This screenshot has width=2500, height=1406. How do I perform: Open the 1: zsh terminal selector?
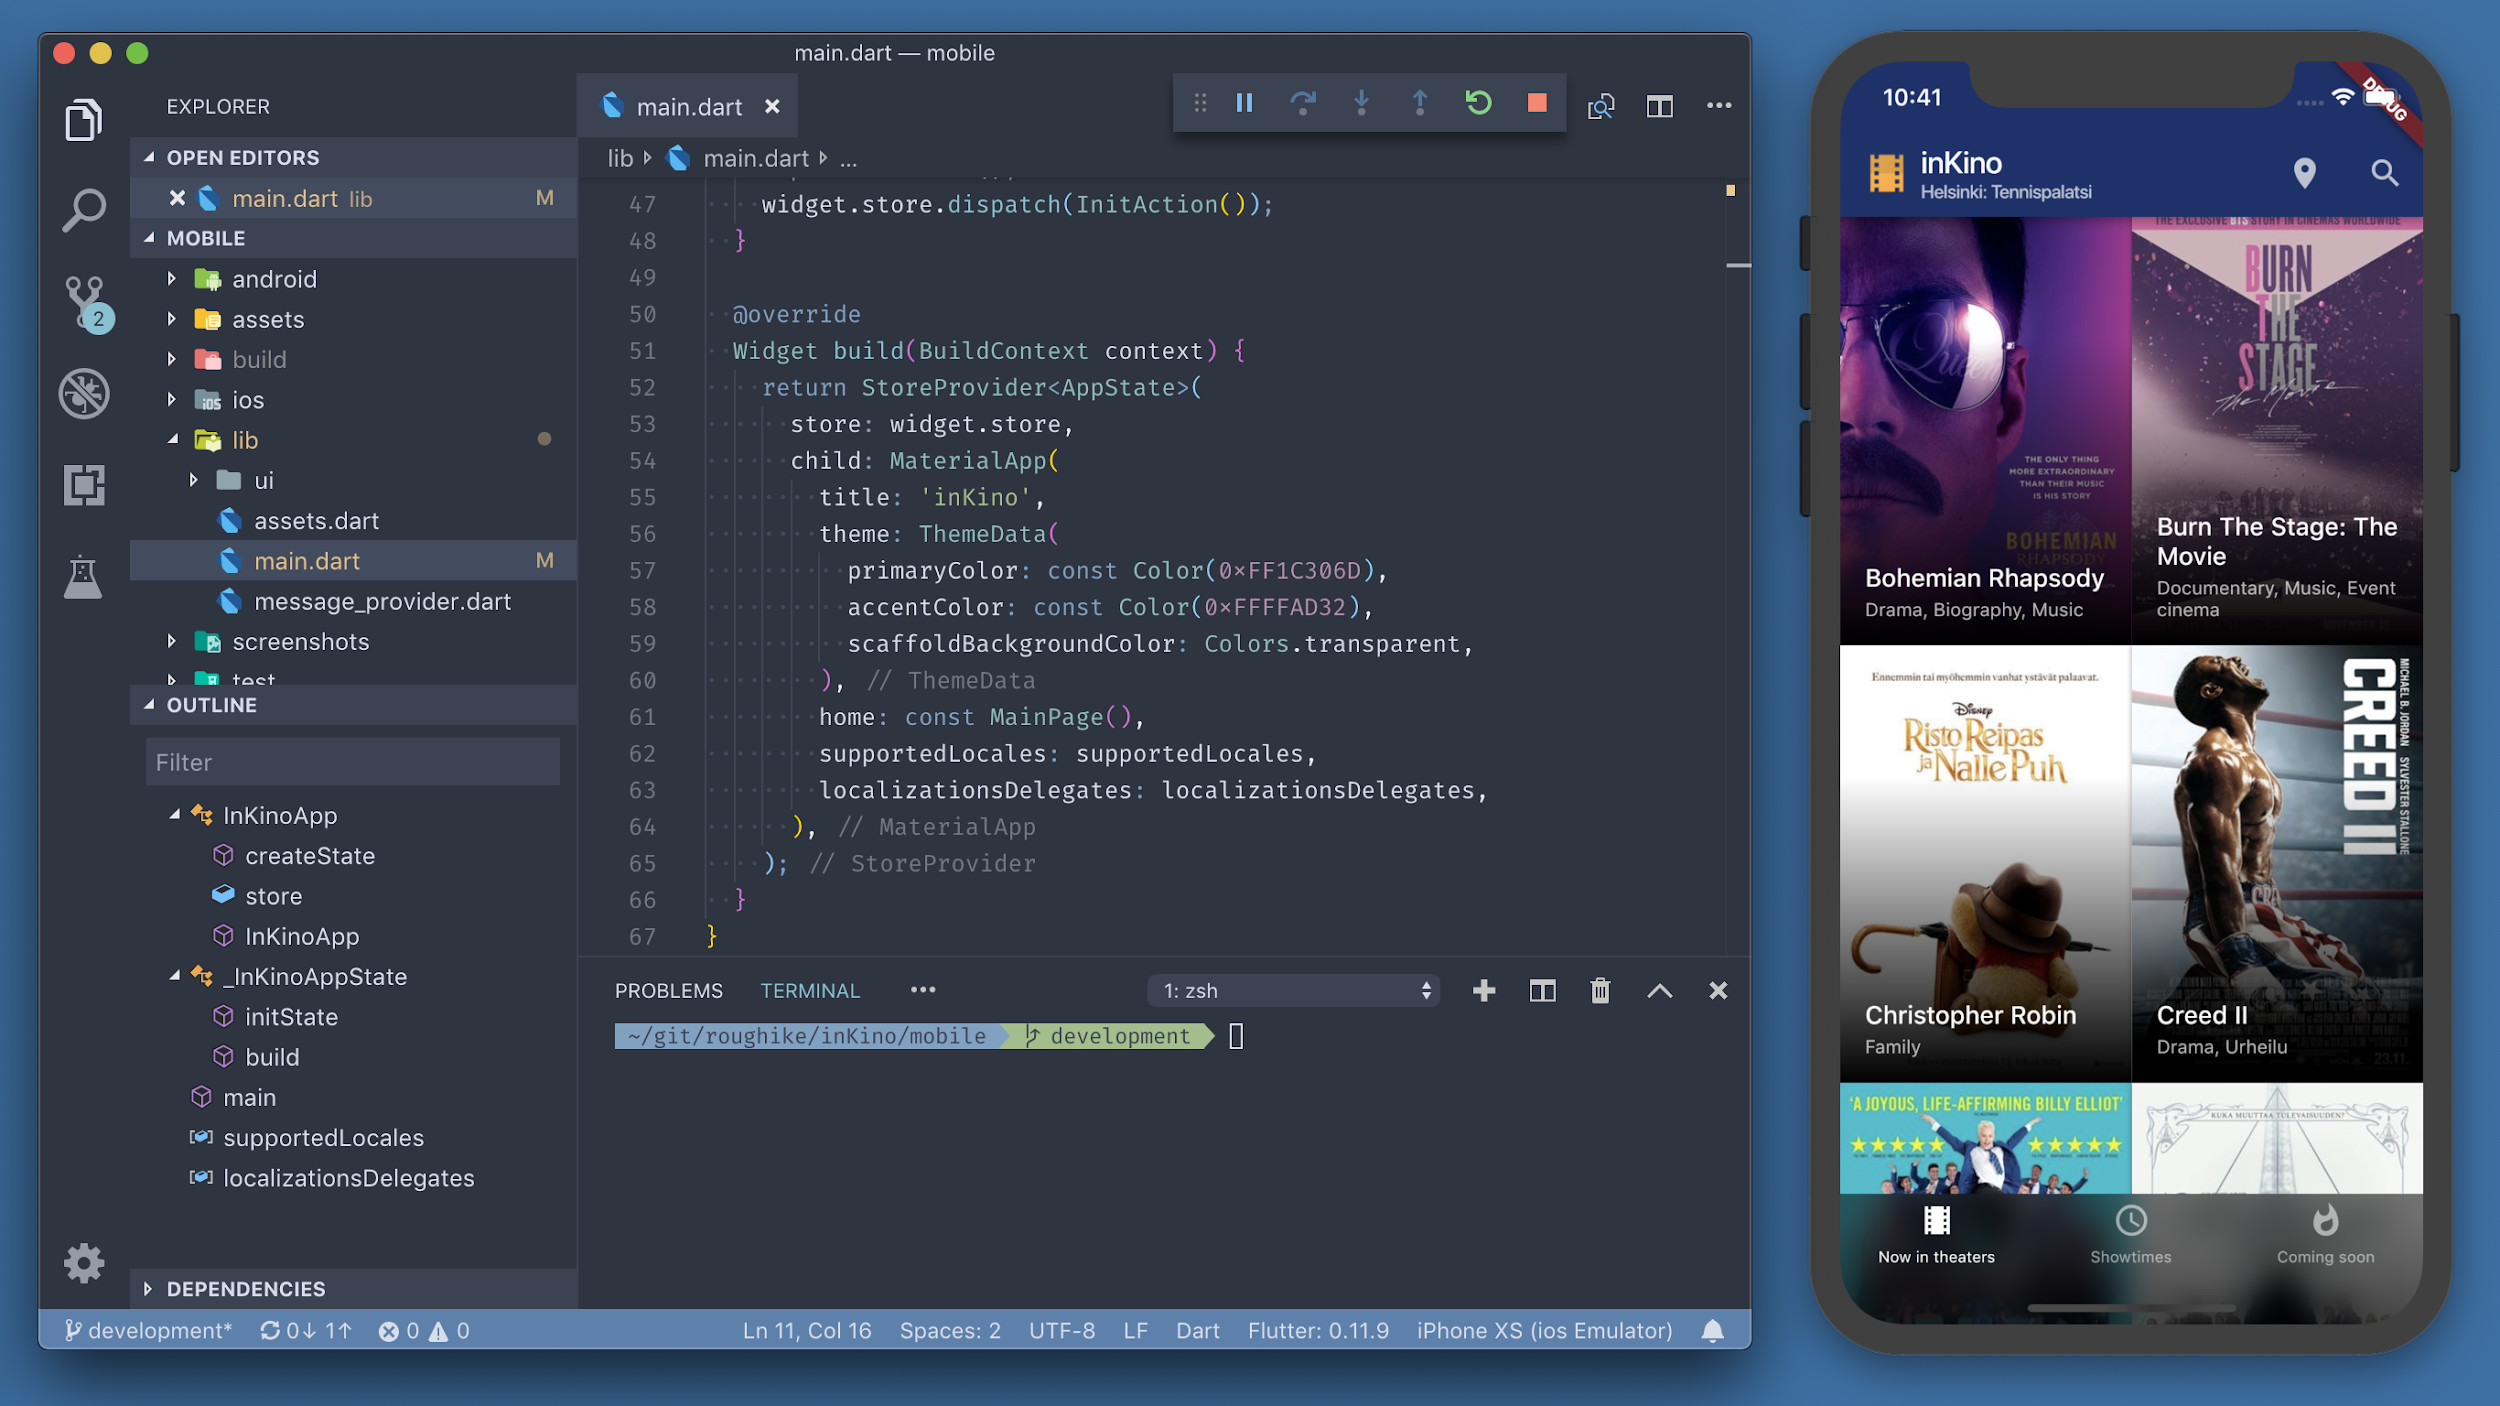pyautogui.click(x=1293, y=991)
